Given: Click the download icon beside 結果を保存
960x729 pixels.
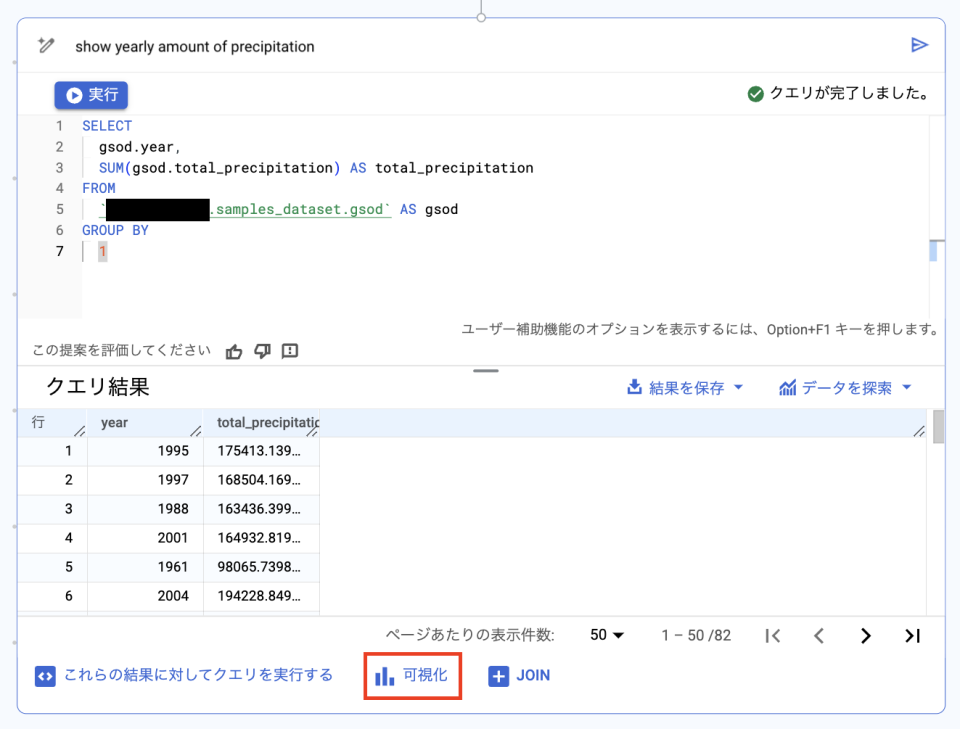Looking at the screenshot, I should pyautogui.click(x=634, y=387).
